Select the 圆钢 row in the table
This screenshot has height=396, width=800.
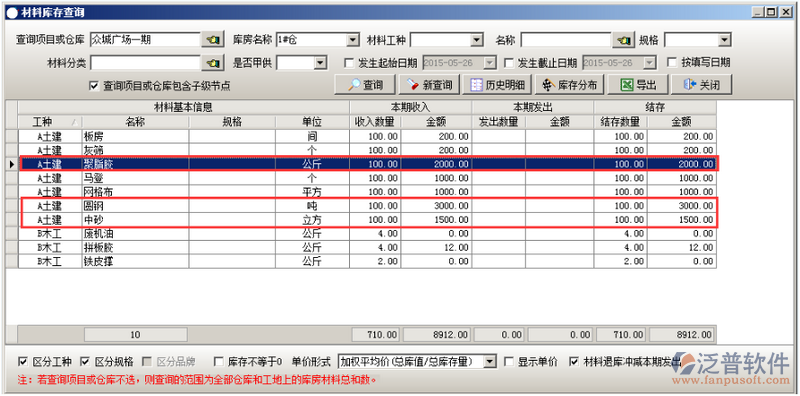click(367, 206)
